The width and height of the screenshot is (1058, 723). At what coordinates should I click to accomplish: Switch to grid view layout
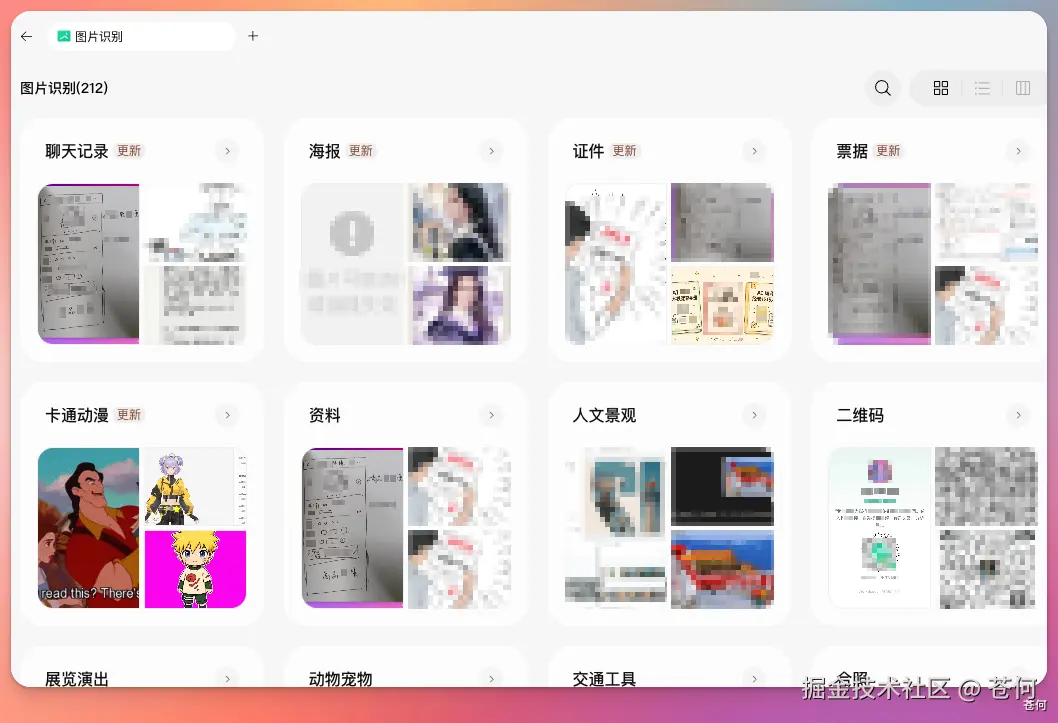[x=941, y=88]
